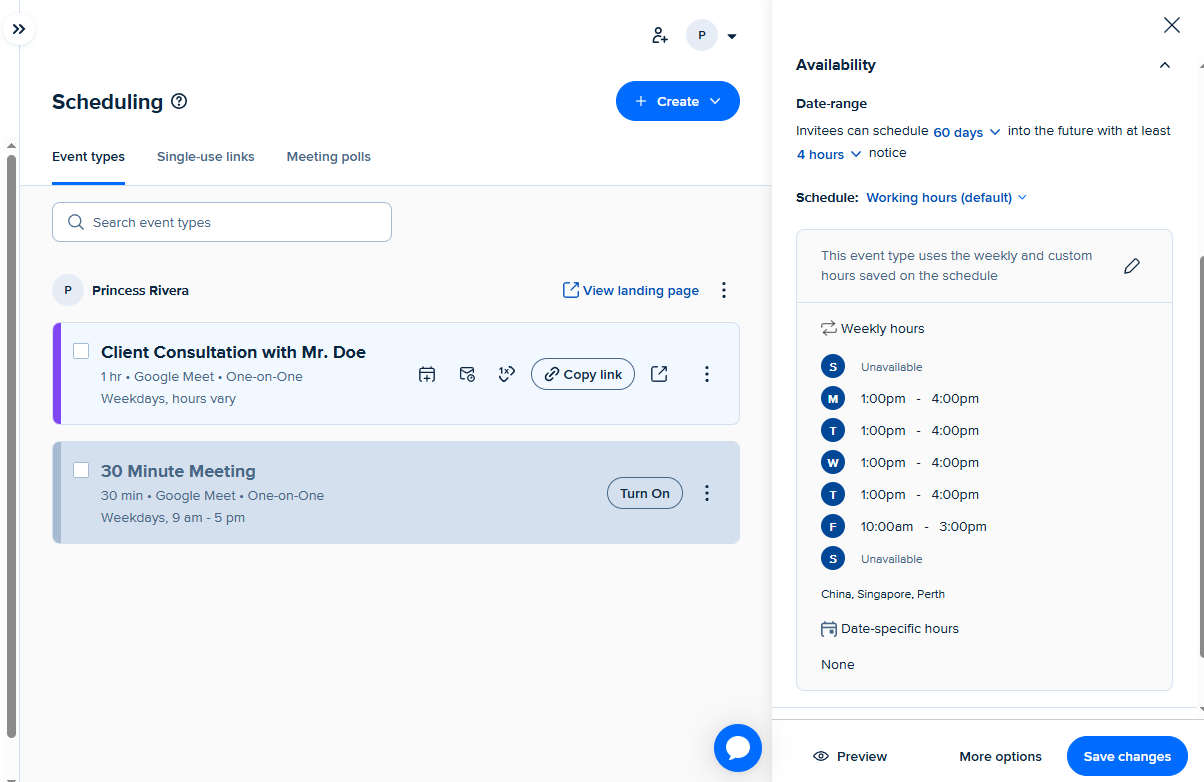
Task: Edit the schedule hours with the pencil icon
Action: [x=1132, y=266]
